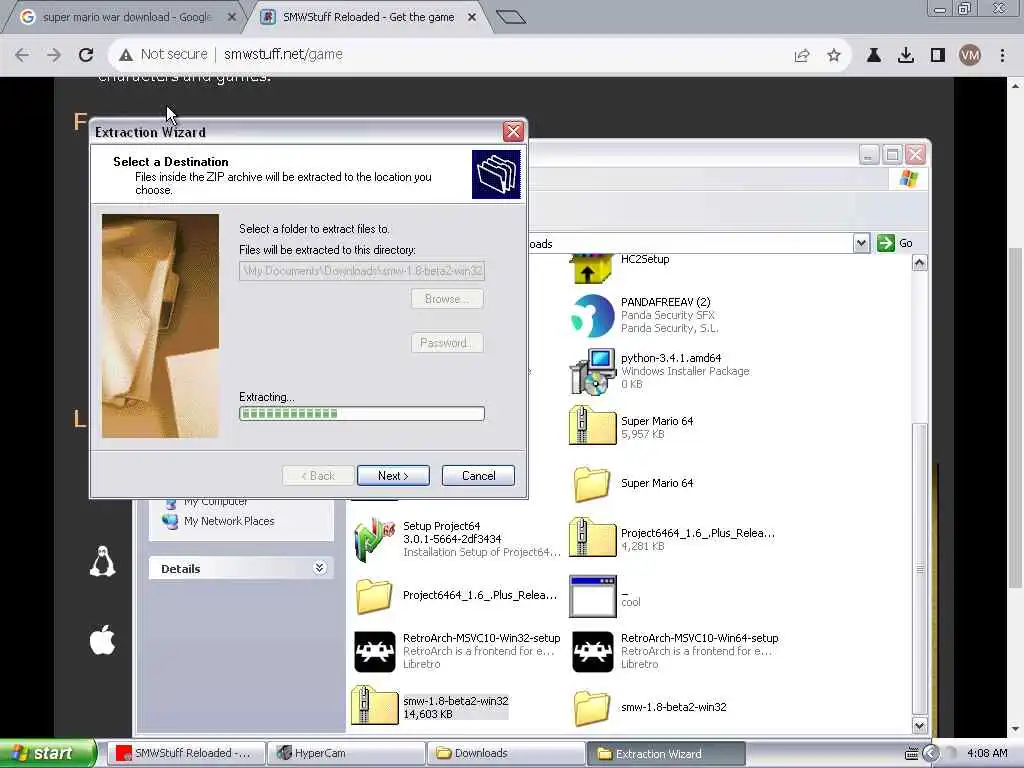The width and height of the screenshot is (1024, 768).
Task: Click the Back button in the wizard
Action: coord(319,475)
